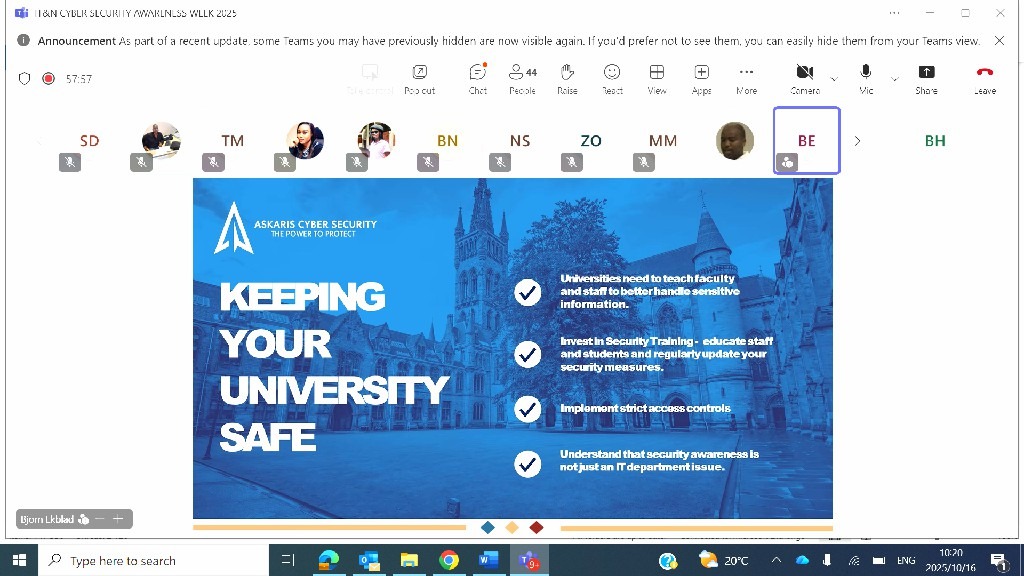The width and height of the screenshot is (1024, 576).
Task: Show the People participants list
Action: click(x=522, y=78)
